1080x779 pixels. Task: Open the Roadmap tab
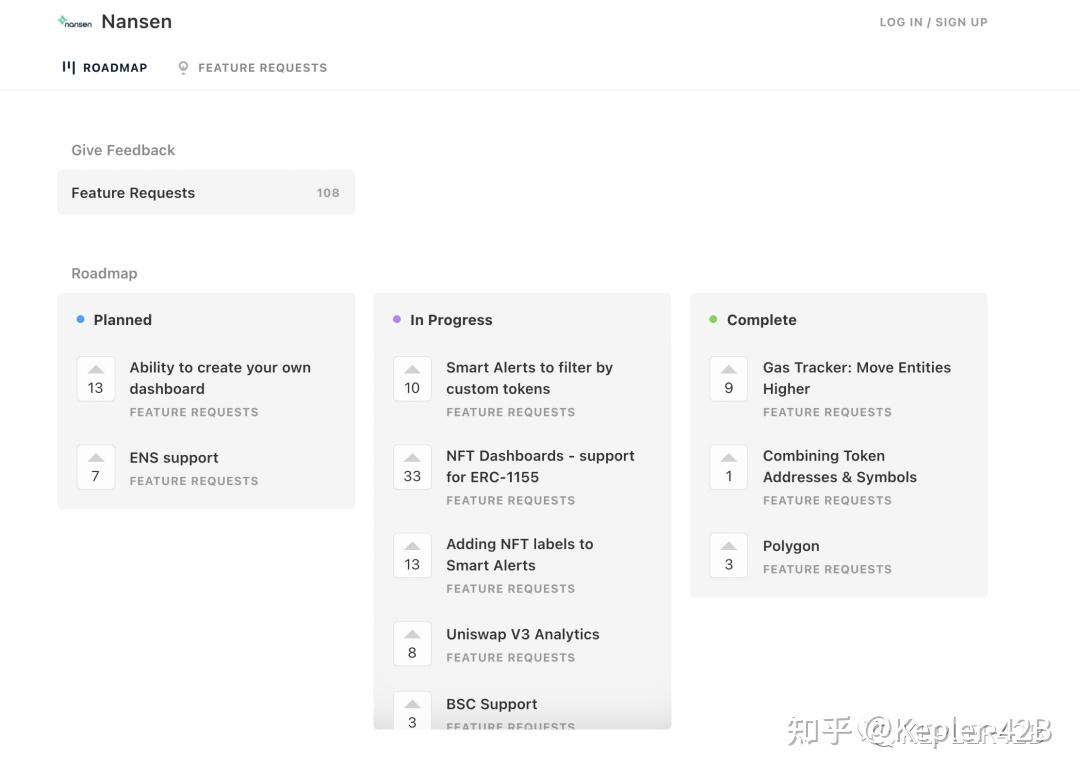(105, 67)
